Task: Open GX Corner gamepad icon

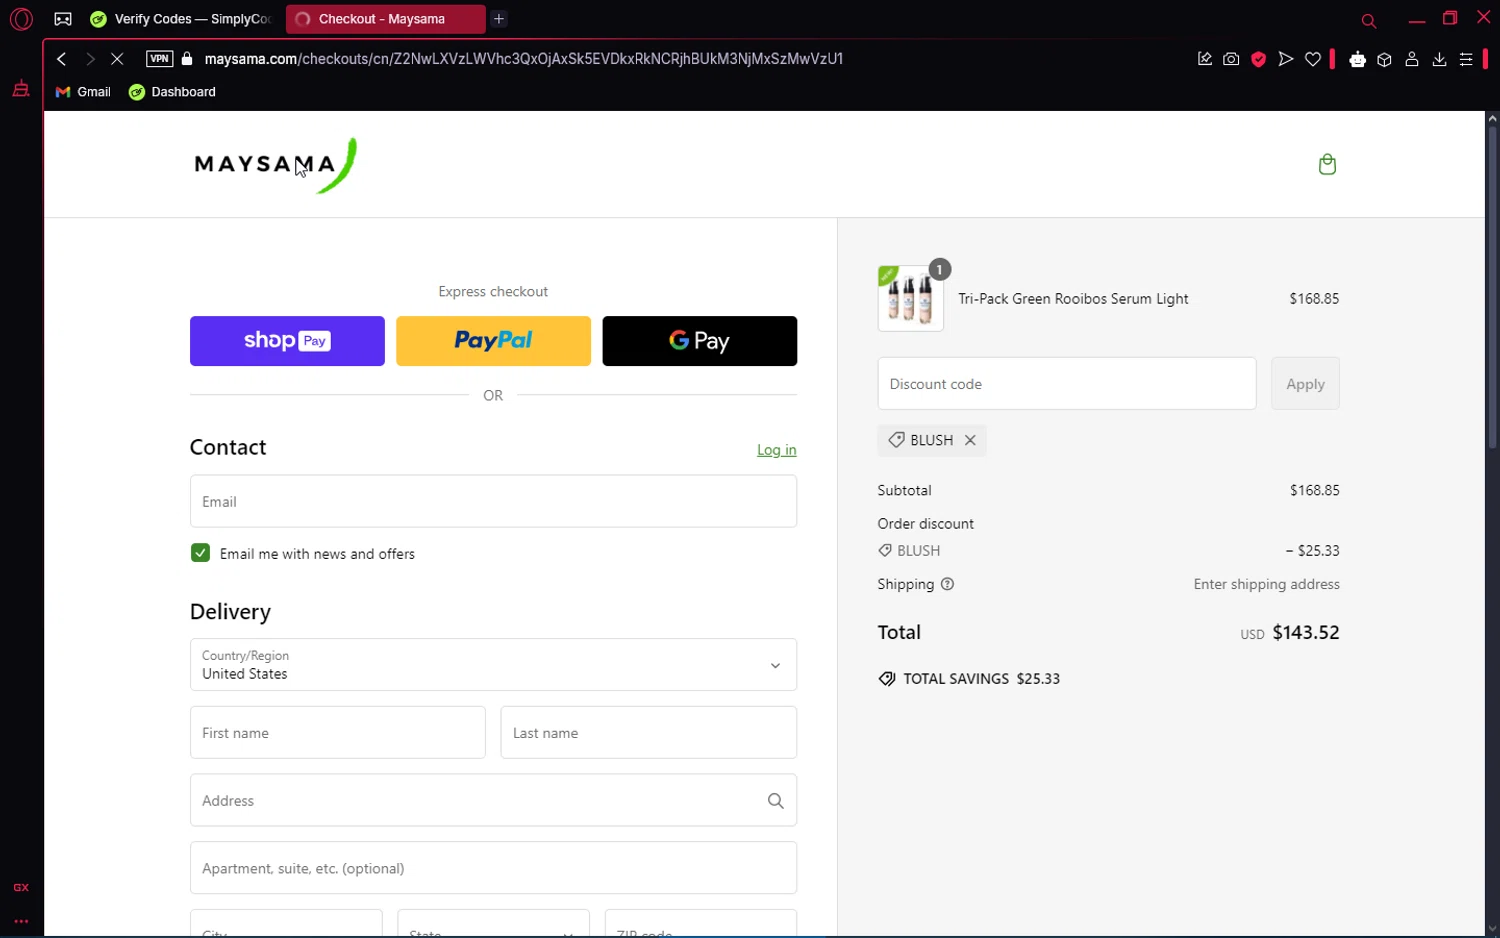Action: (x=63, y=19)
